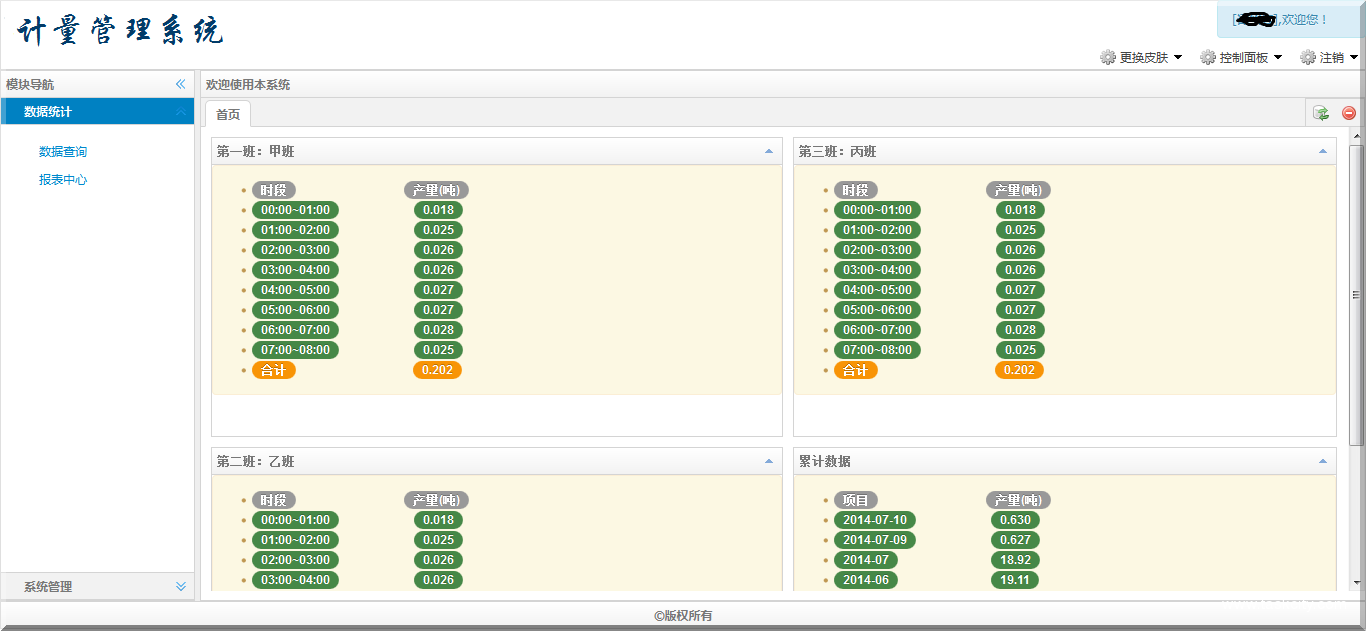
Task: Open the 报表中心 link in the sidebar
Action: click(63, 180)
